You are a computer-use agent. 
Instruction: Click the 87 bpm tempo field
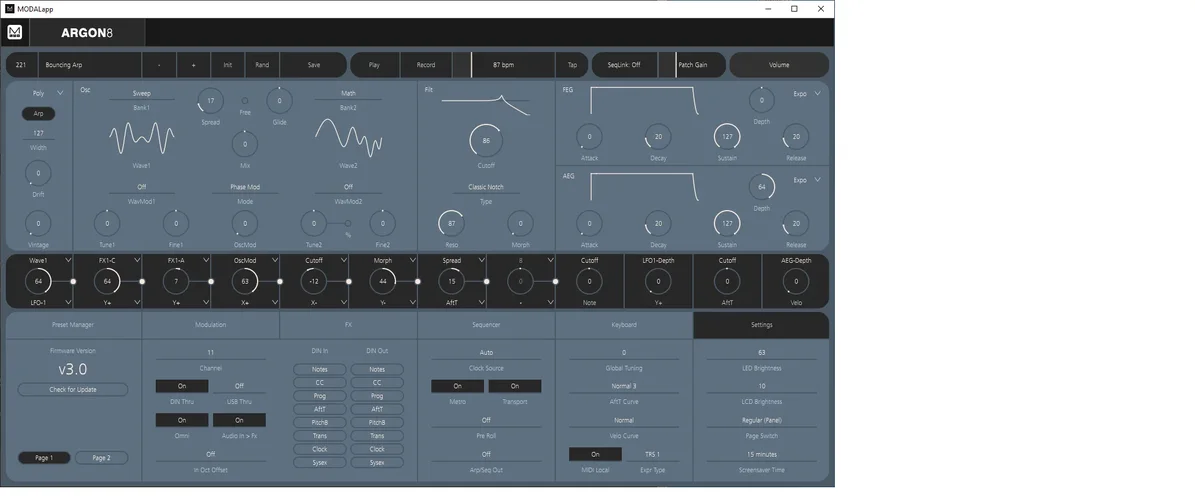click(512, 65)
